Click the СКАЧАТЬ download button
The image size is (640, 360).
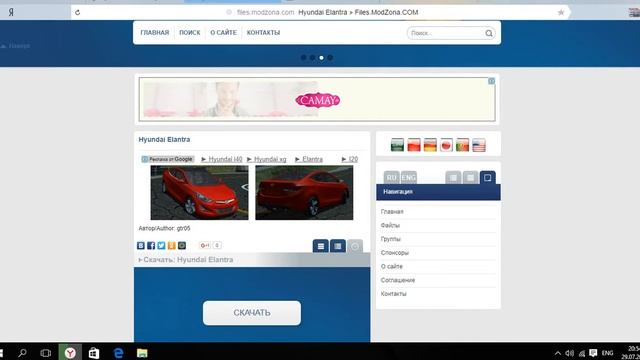point(252,313)
